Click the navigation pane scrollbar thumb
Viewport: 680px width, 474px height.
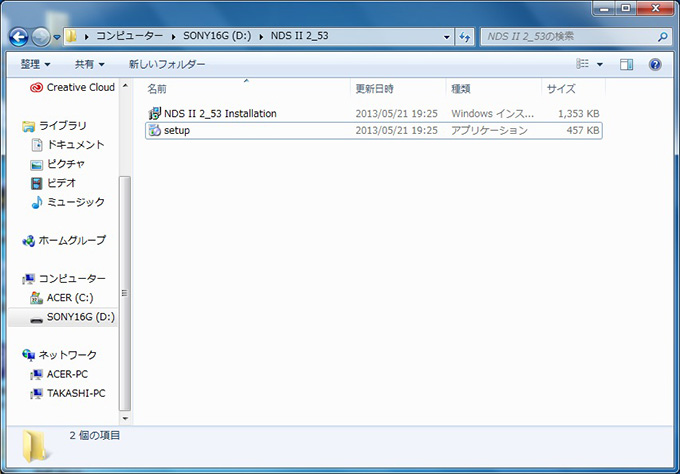pos(125,293)
